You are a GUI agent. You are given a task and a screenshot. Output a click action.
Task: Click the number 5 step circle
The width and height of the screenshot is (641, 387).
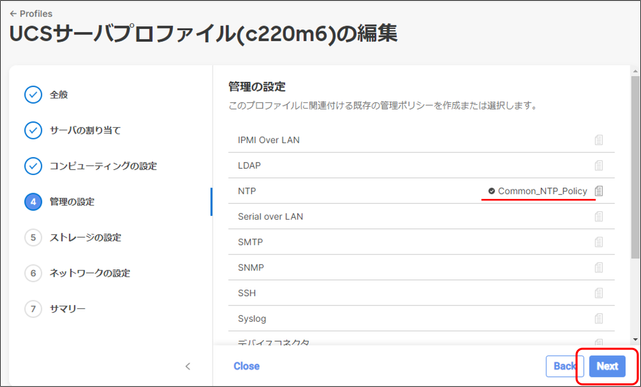click(33, 237)
